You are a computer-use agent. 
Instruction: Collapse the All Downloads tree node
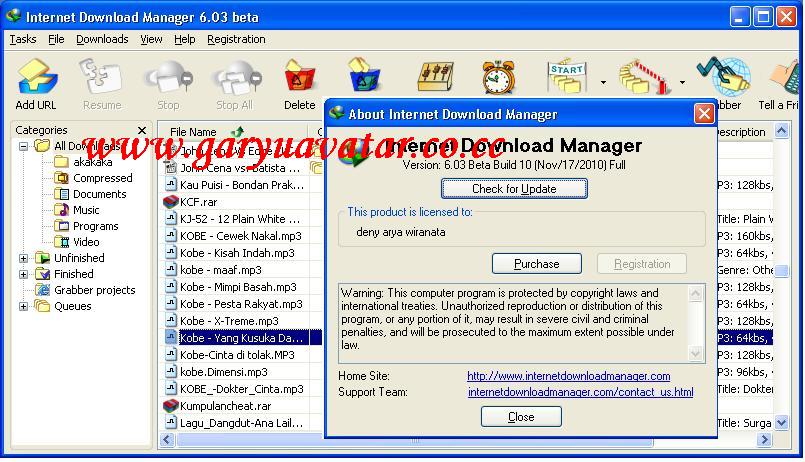(x=24, y=146)
